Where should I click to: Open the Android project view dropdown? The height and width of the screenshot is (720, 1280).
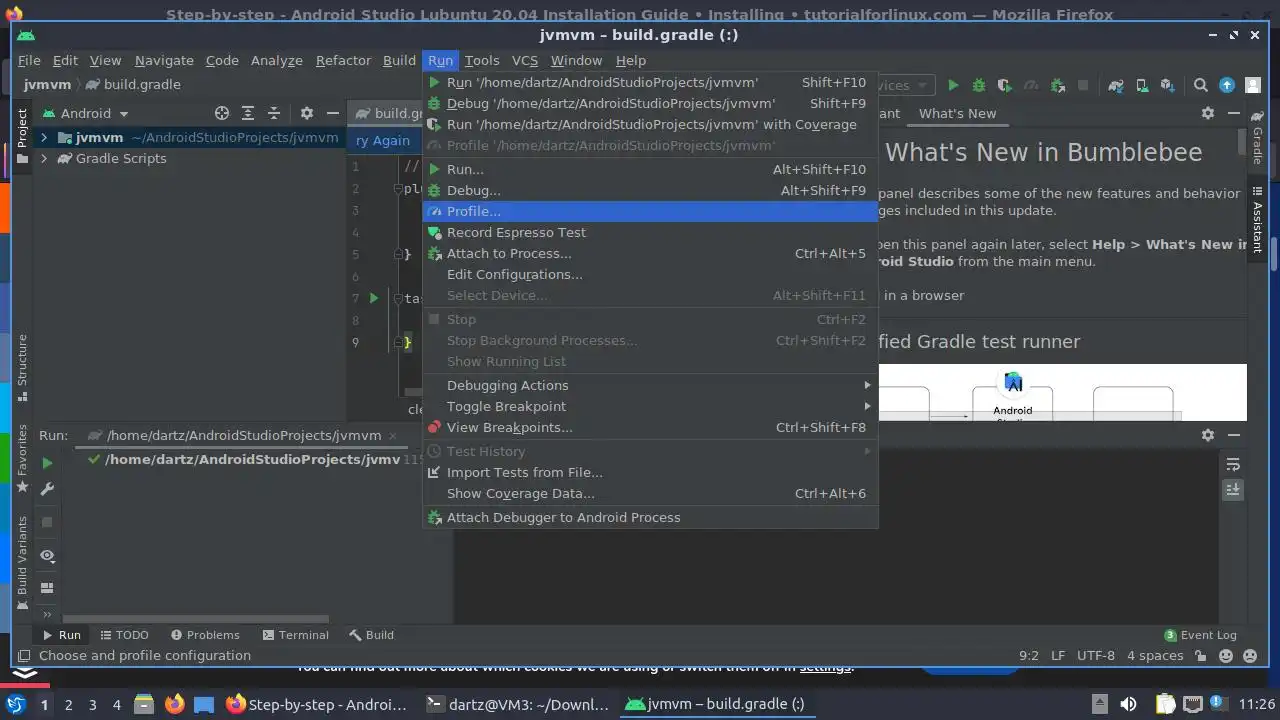coord(86,113)
